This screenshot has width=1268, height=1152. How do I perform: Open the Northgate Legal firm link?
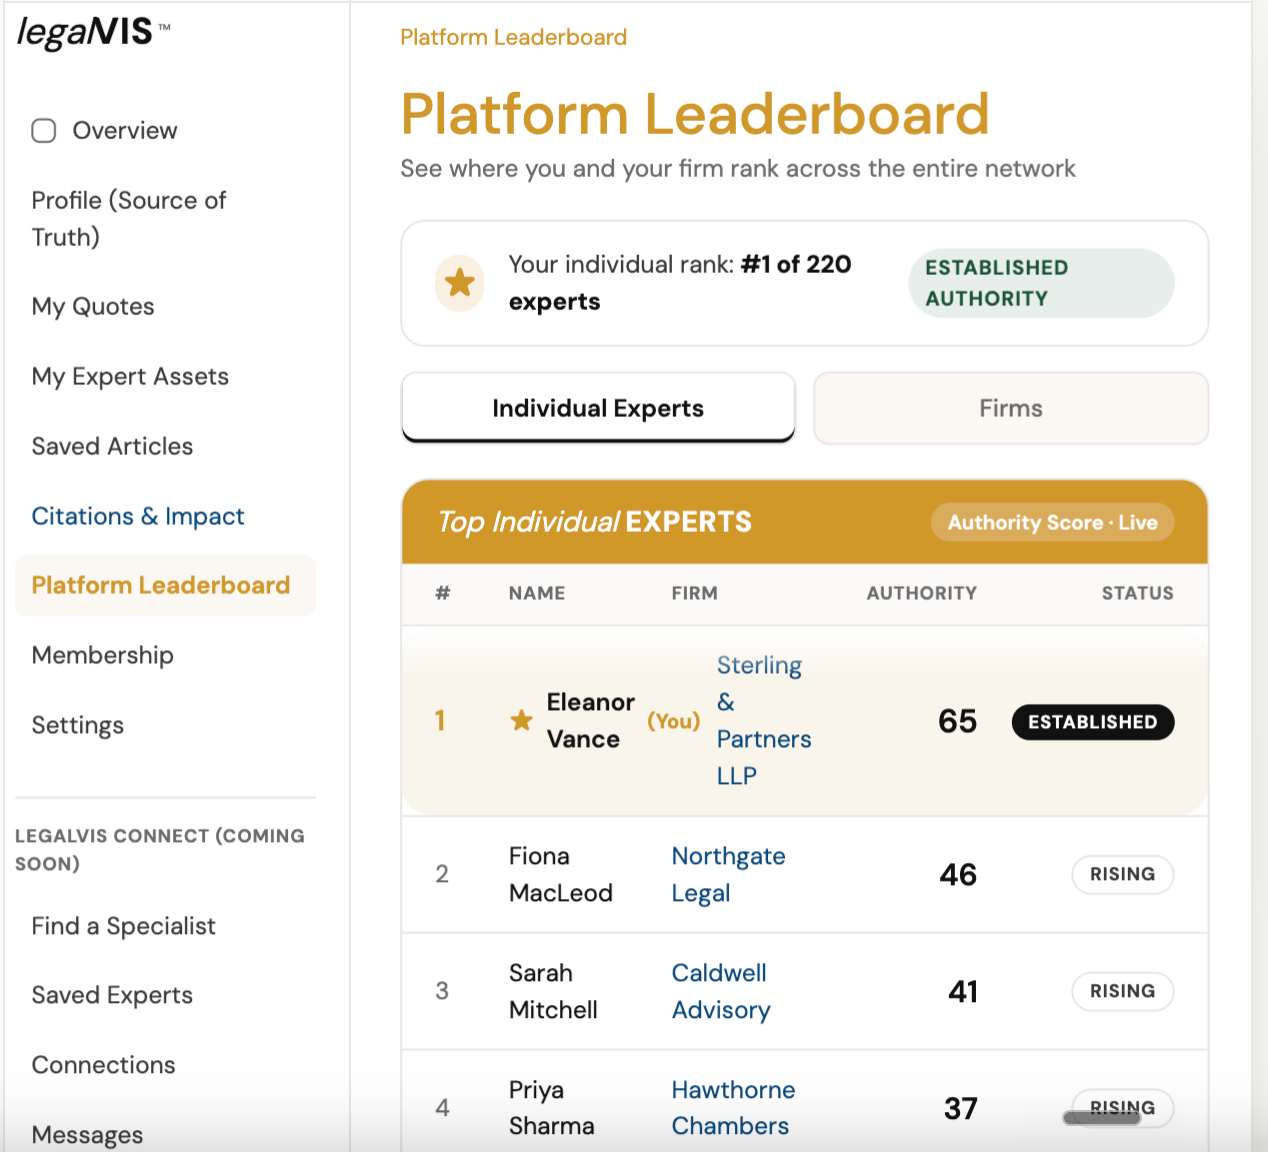pos(728,874)
